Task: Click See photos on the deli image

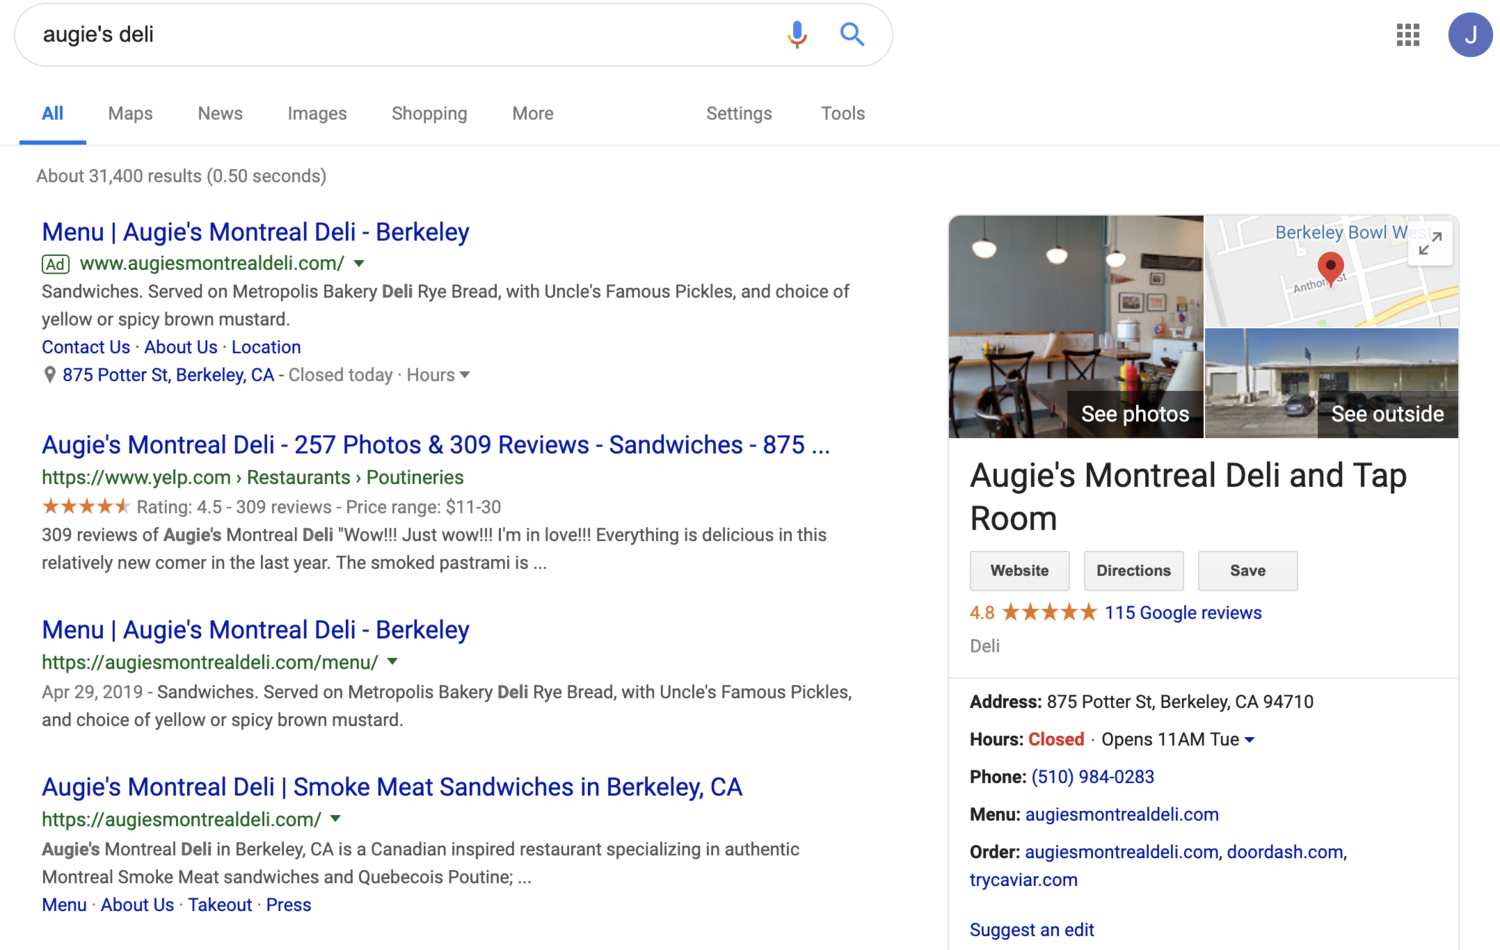Action: [1135, 413]
